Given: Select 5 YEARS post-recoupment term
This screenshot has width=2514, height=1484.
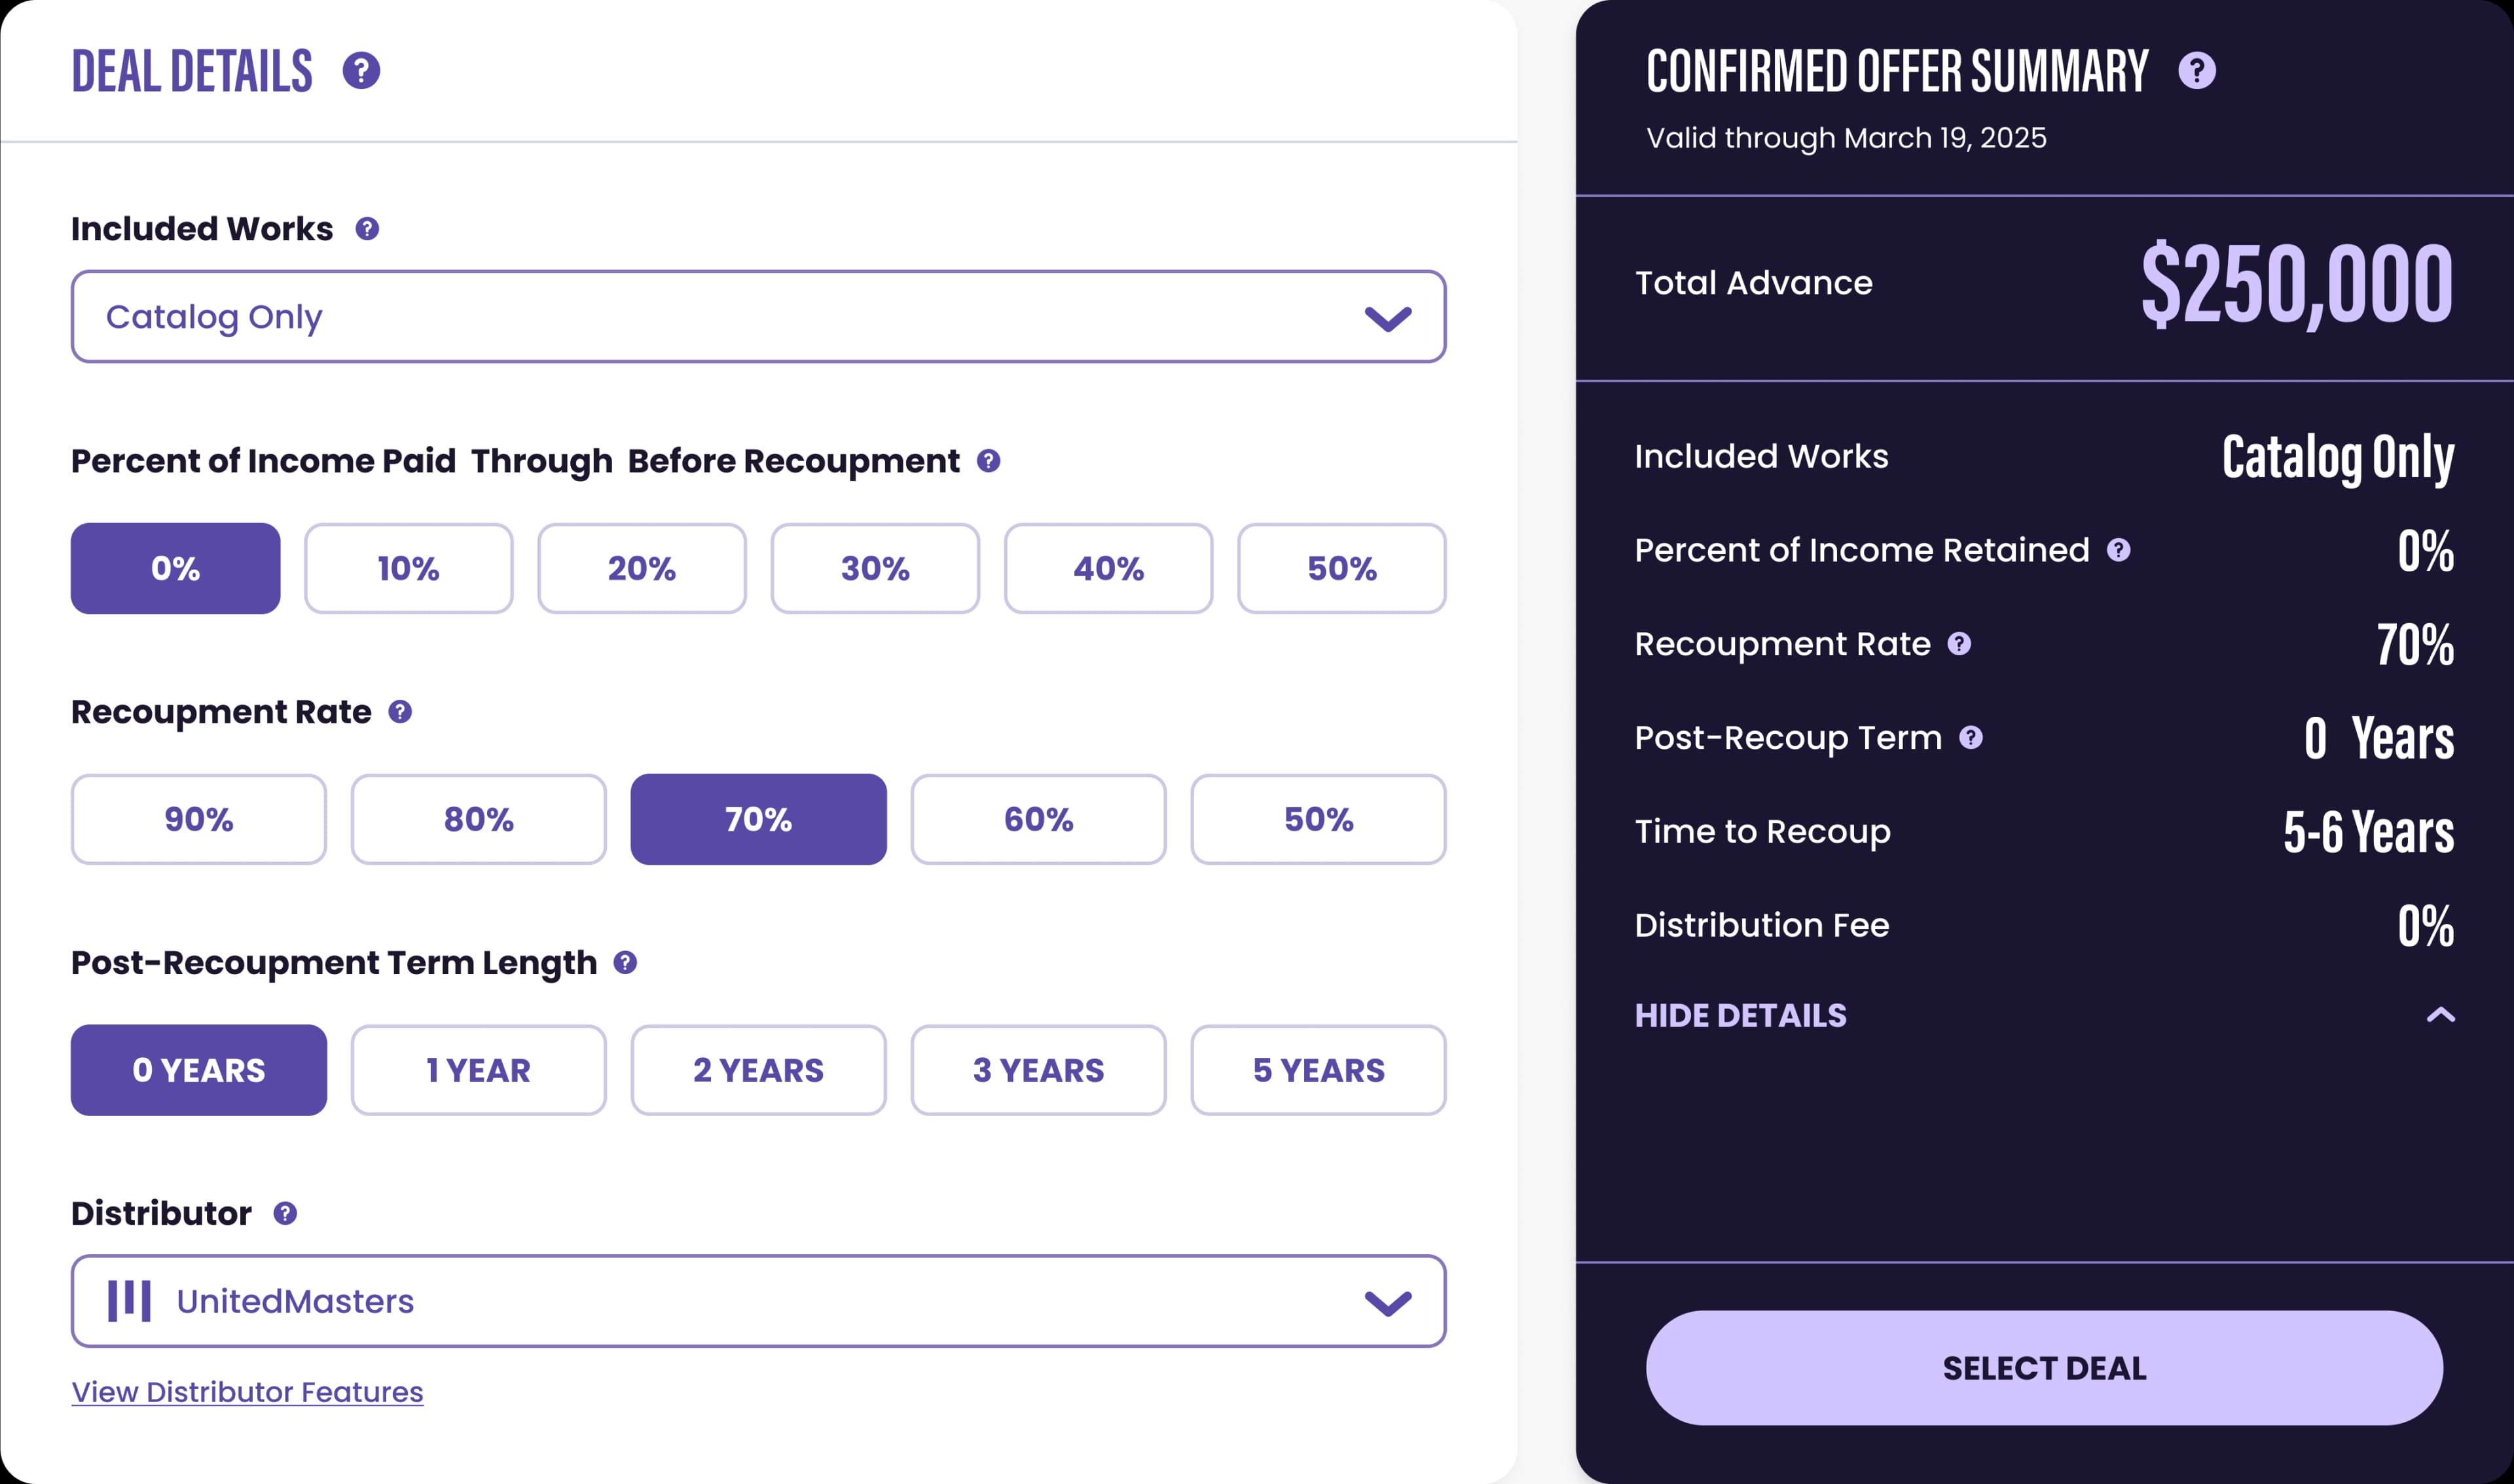Looking at the screenshot, I should pos(1318,1070).
